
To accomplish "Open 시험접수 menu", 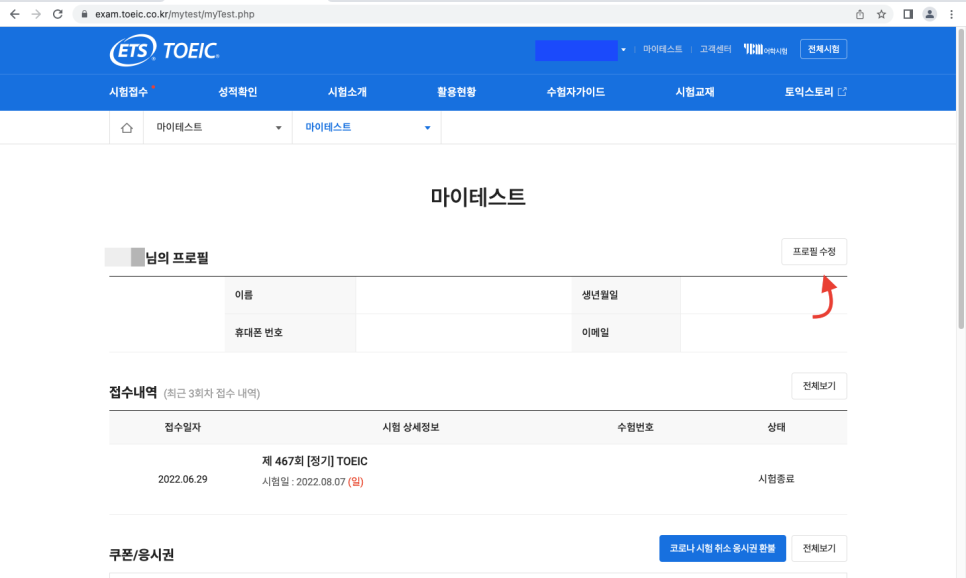I will pos(129,92).
